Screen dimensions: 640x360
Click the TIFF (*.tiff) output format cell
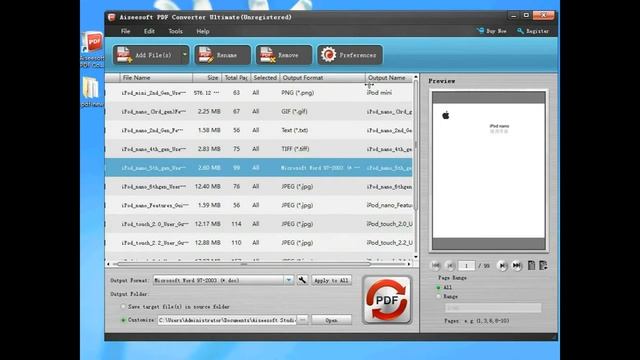point(295,149)
